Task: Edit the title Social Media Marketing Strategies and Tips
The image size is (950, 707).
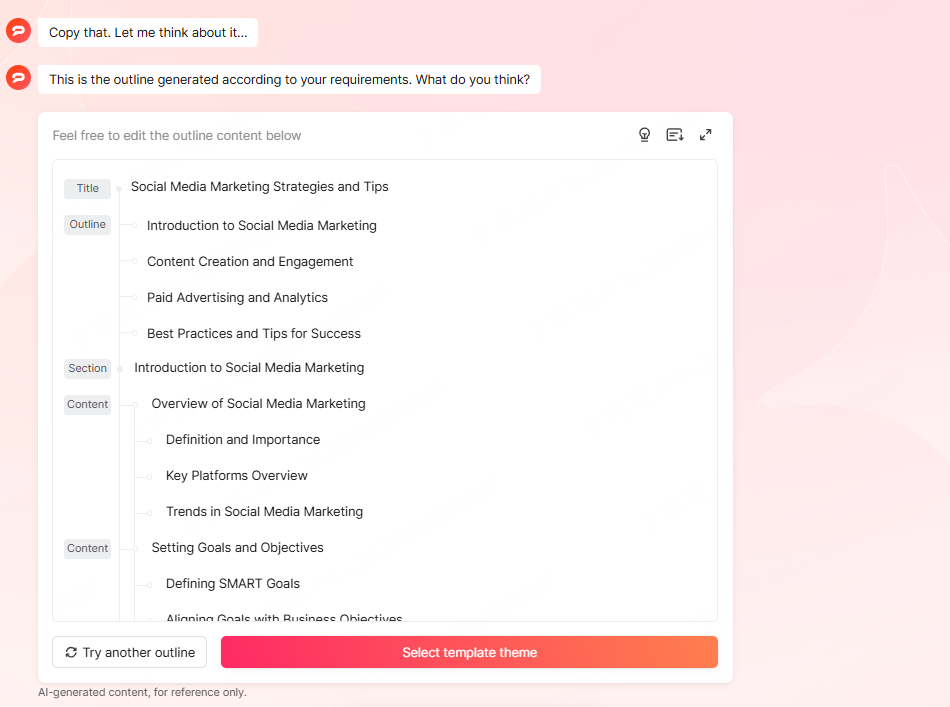Action: (260, 187)
